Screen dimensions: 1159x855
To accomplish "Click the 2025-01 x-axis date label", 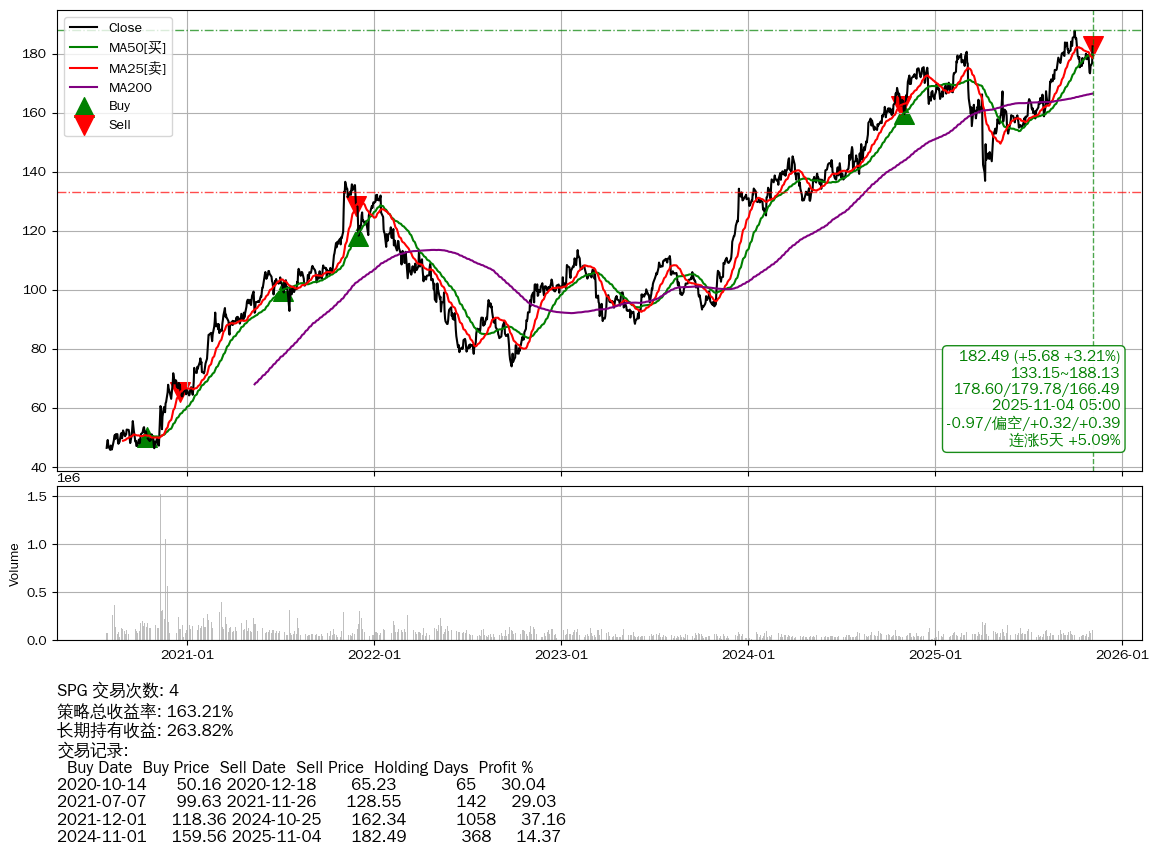I will (934, 655).
